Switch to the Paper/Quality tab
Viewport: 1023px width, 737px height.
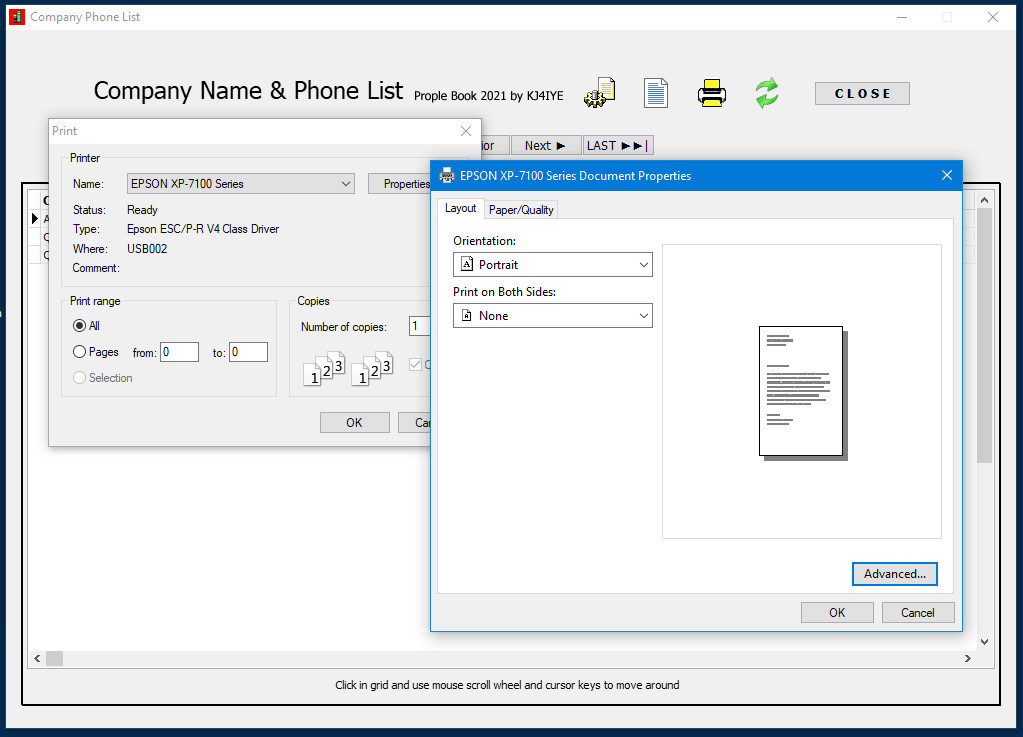(x=521, y=210)
